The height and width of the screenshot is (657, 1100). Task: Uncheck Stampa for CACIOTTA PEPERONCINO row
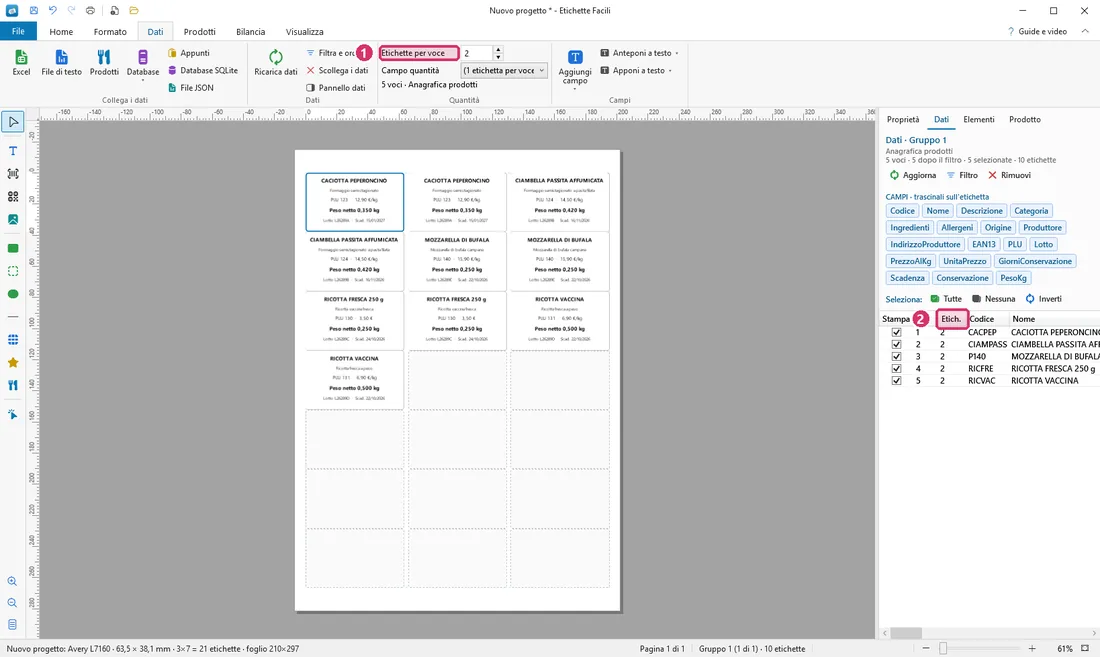coord(896,332)
